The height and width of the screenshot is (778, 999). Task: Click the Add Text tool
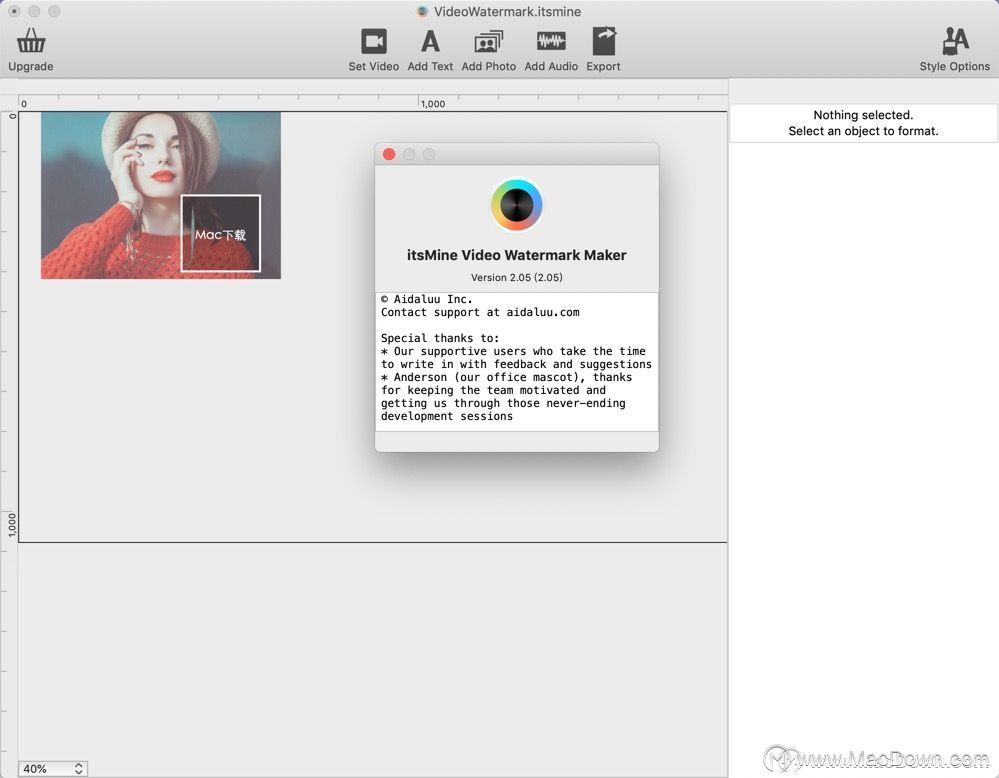point(430,41)
